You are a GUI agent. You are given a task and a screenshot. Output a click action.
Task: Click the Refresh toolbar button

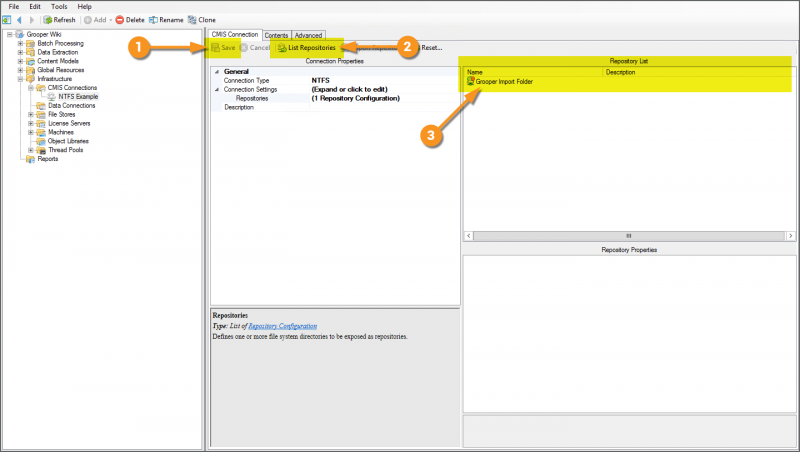tap(60, 20)
